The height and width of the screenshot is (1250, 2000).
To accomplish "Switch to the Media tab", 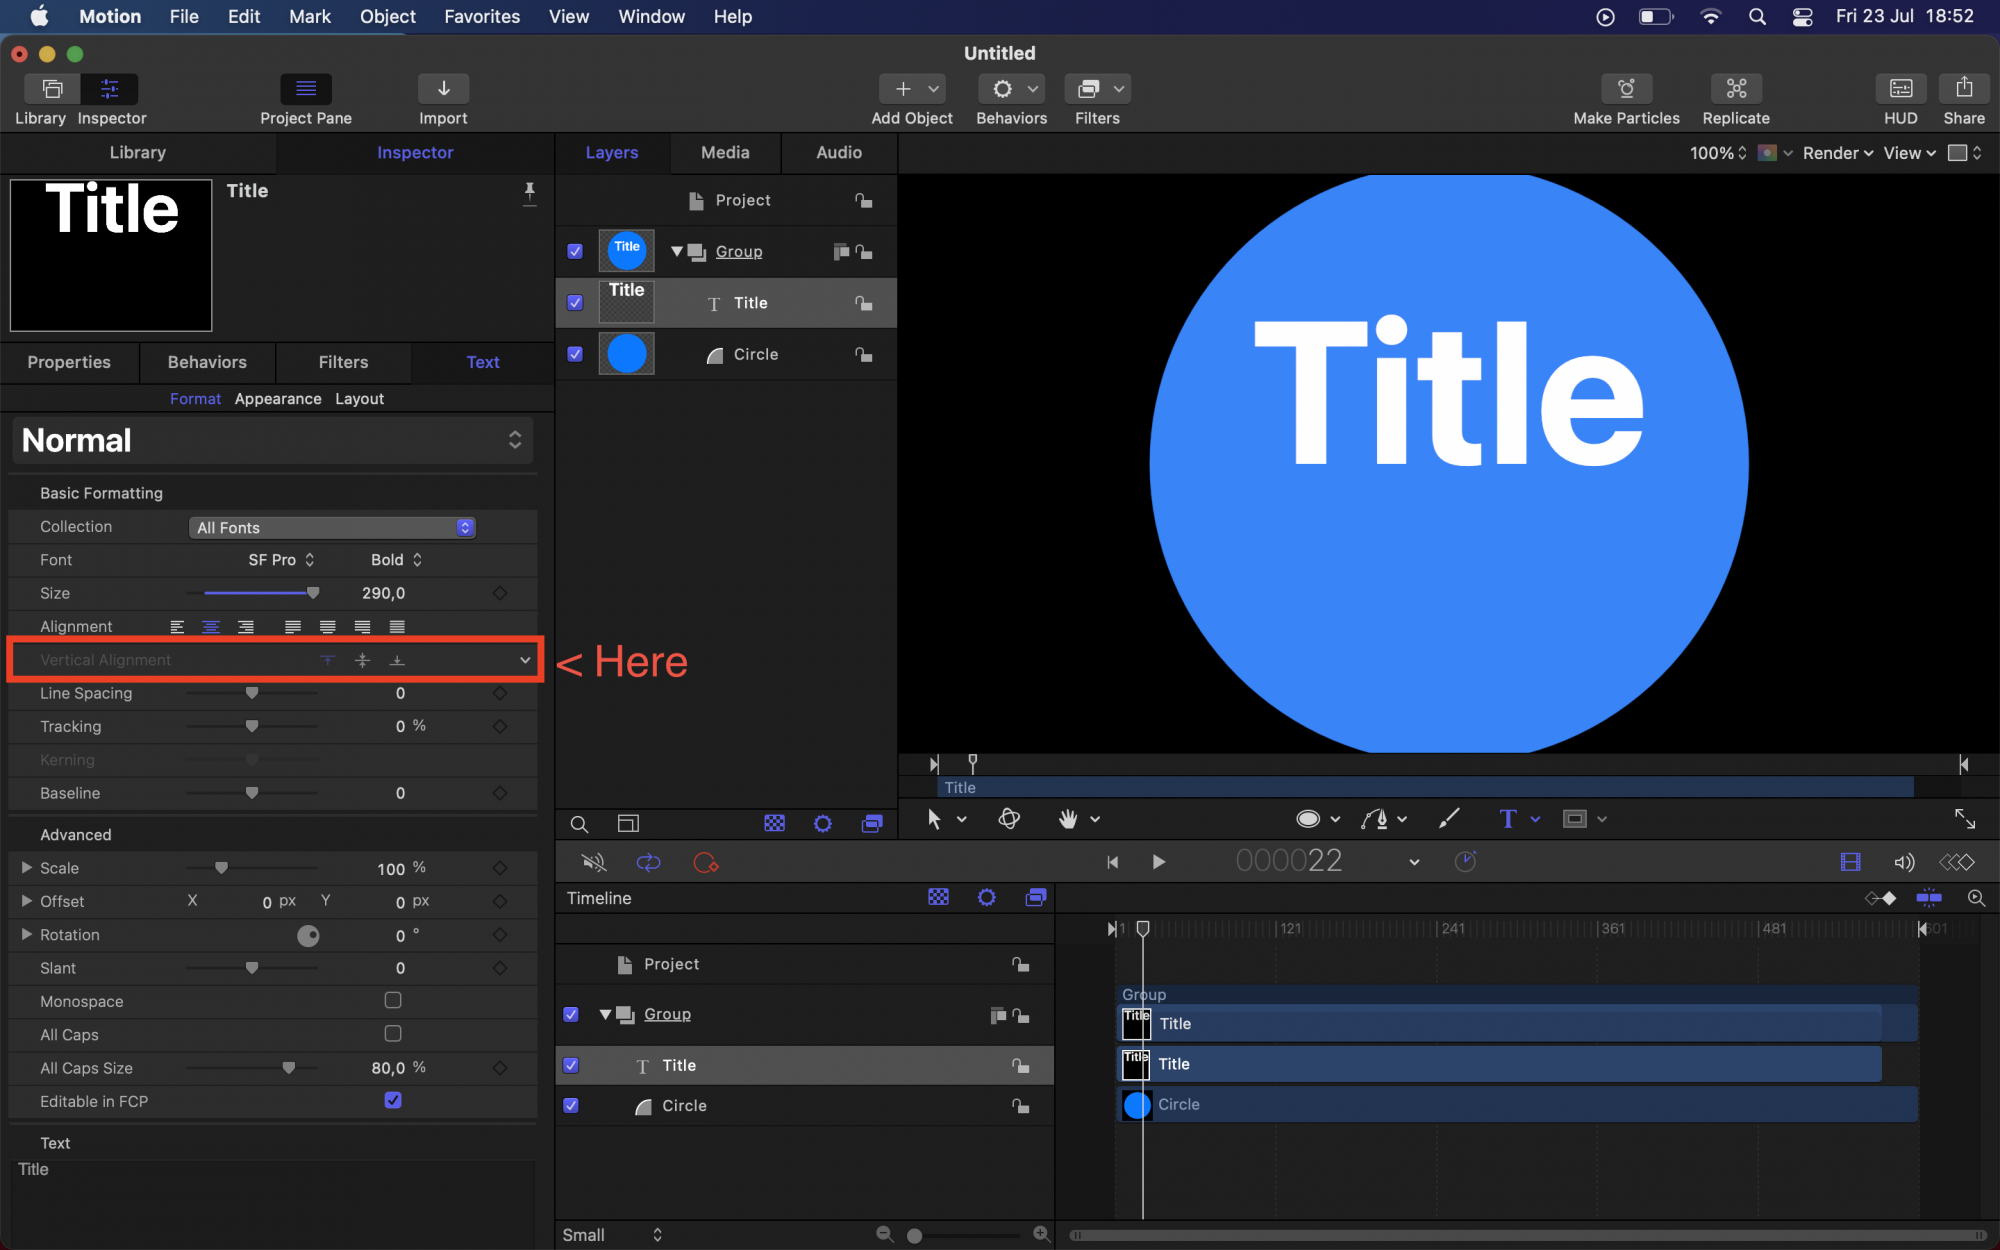I will coord(725,152).
